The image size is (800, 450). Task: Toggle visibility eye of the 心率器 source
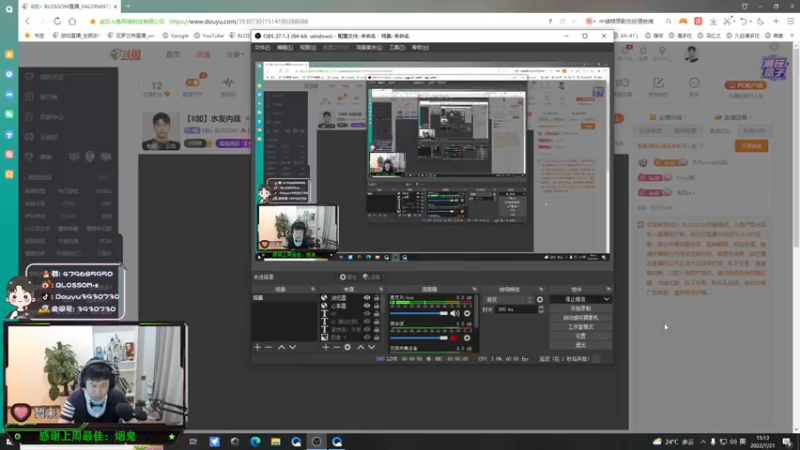(367, 306)
